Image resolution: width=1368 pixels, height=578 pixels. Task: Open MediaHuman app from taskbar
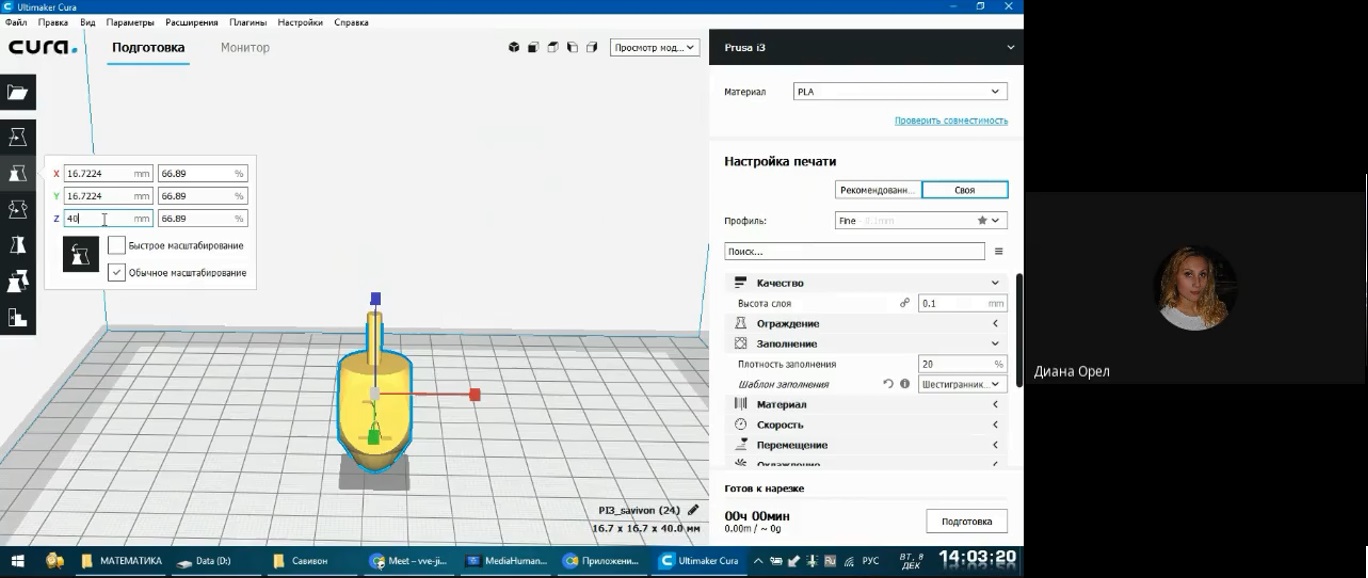(506, 561)
